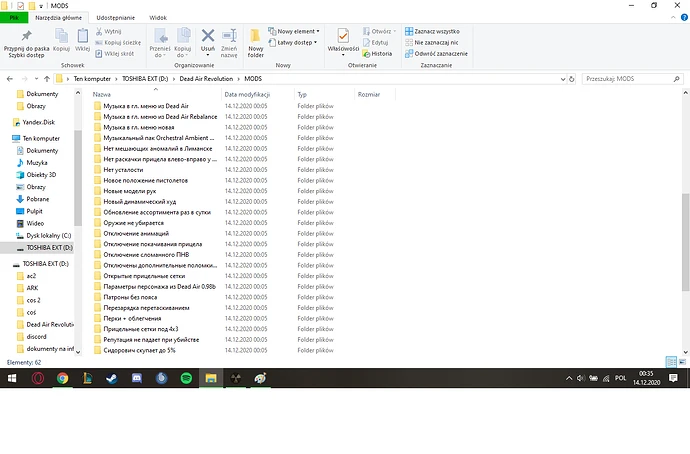Switch to Narzędzia główne tab
This screenshot has width=690, height=454.
pyautogui.click(x=59, y=18)
